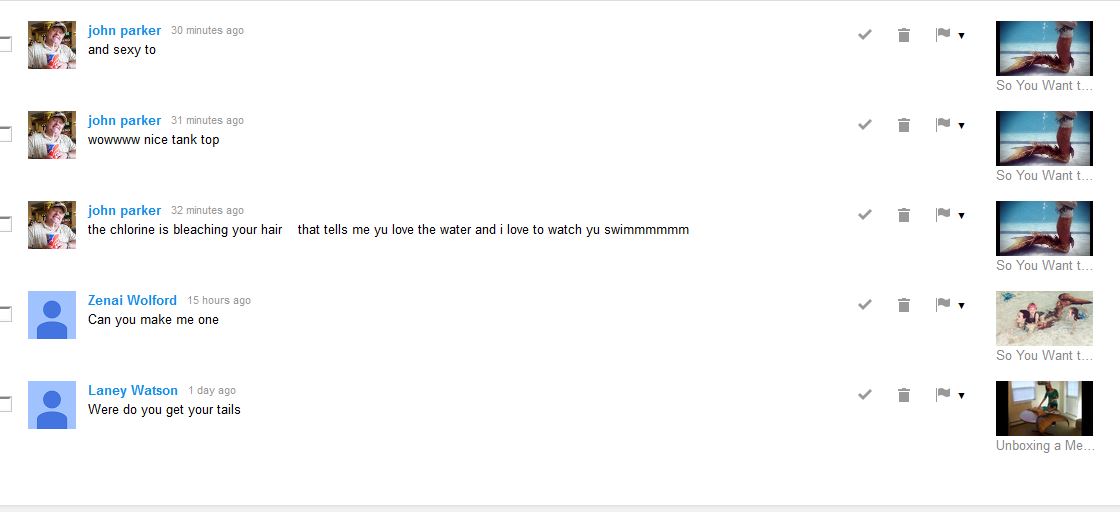The width and height of the screenshot is (1120, 512).
Task: Approve Laney Watson's 'Were do you get' comment
Action: pyautogui.click(x=865, y=395)
